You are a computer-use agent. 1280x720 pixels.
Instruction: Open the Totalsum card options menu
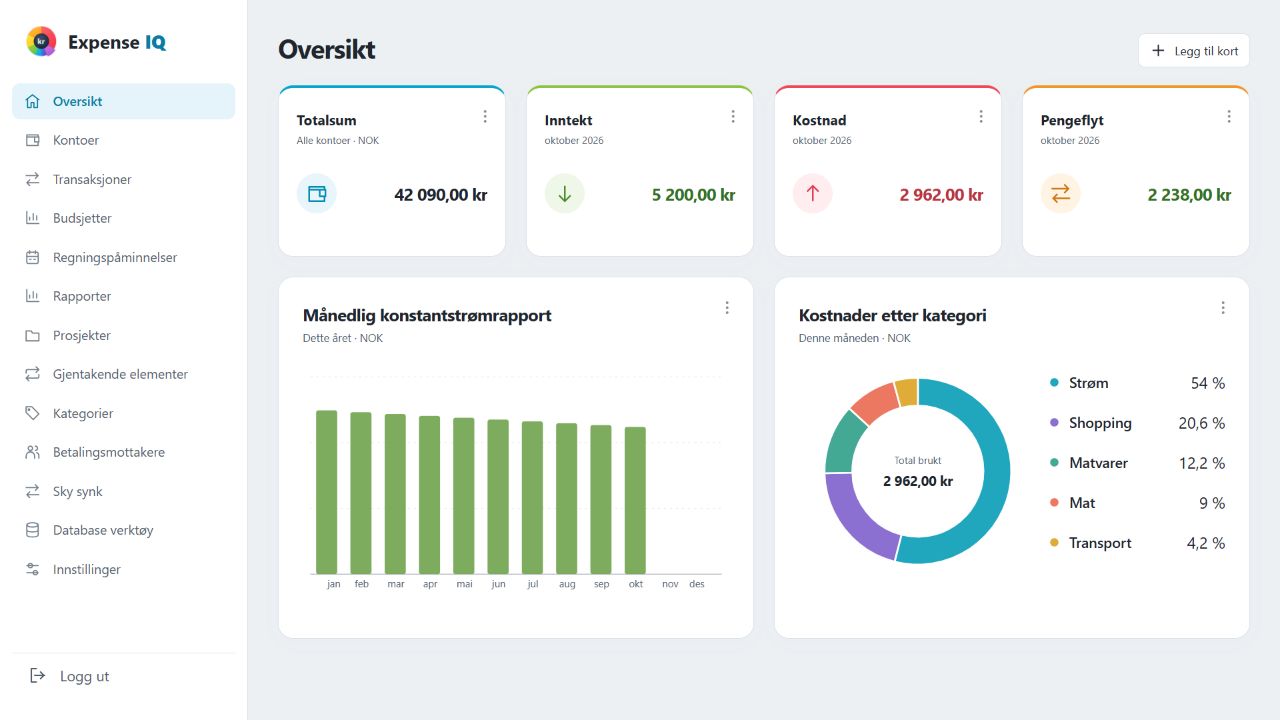click(x=485, y=117)
